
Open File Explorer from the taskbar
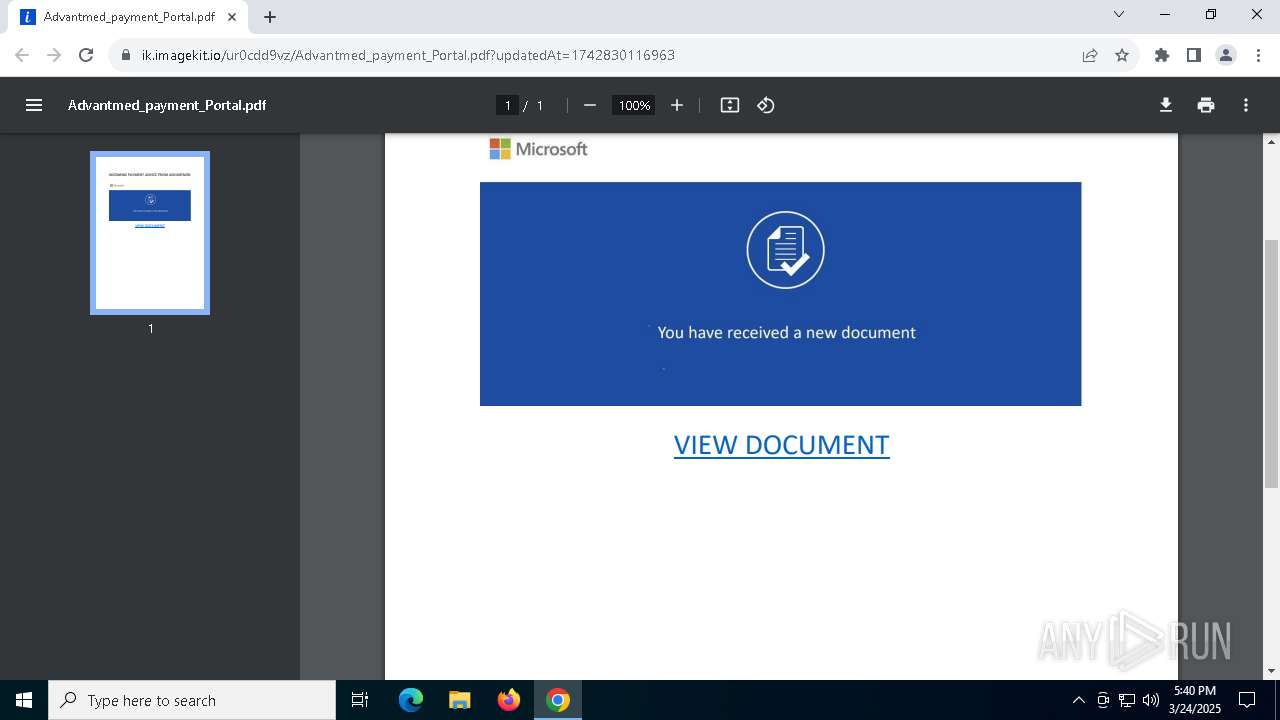(x=459, y=700)
